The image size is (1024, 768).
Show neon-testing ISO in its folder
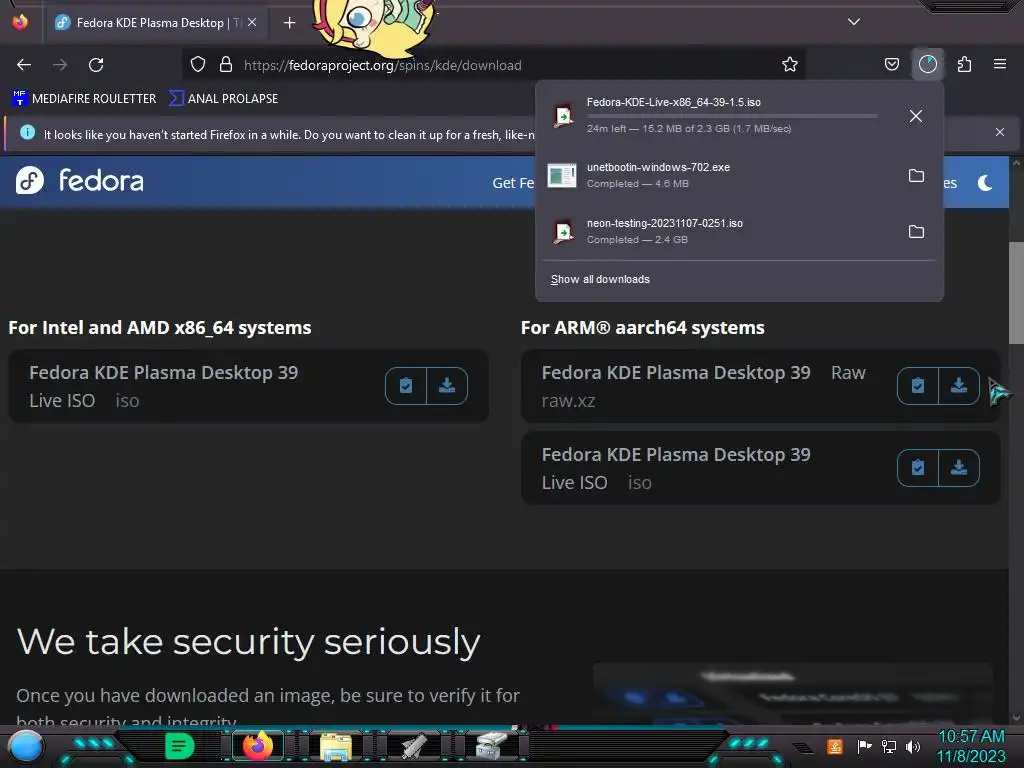pyautogui.click(x=916, y=232)
